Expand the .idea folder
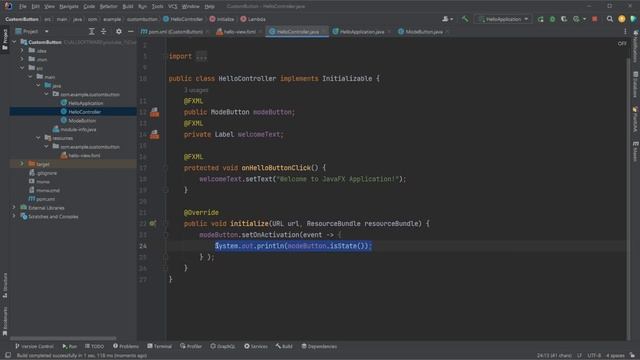This screenshot has width=640, height=360. tap(22, 51)
